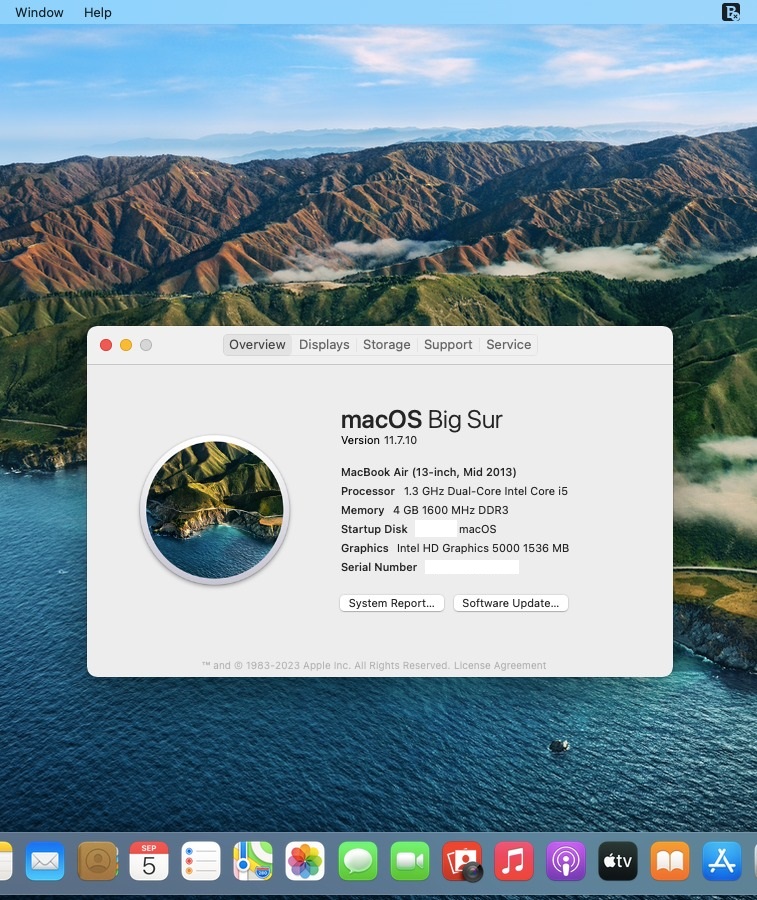The width and height of the screenshot is (757, 900).
Task: Switch to the Overview tab
Action: 257,344
